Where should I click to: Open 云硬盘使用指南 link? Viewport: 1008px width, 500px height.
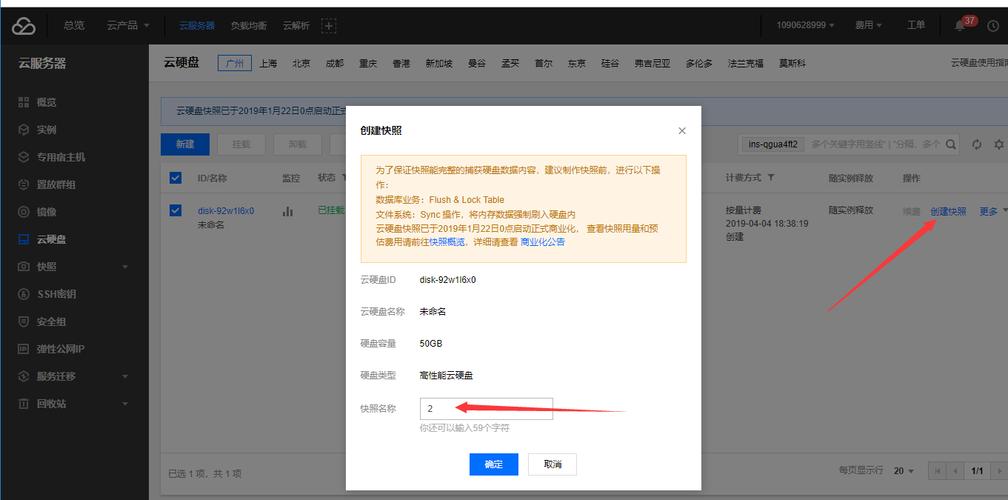pyautogui.click(x=979, y=63)
